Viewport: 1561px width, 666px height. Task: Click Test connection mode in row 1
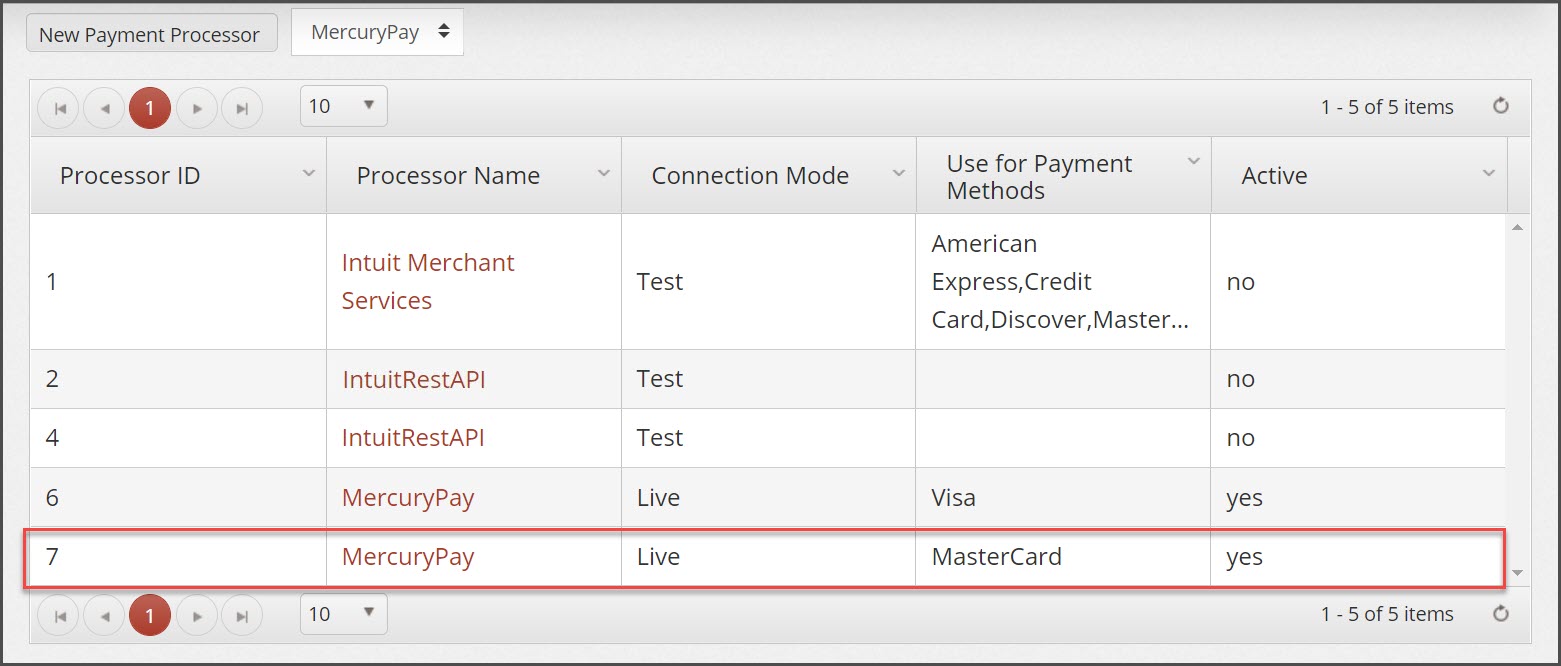(768, 282)
